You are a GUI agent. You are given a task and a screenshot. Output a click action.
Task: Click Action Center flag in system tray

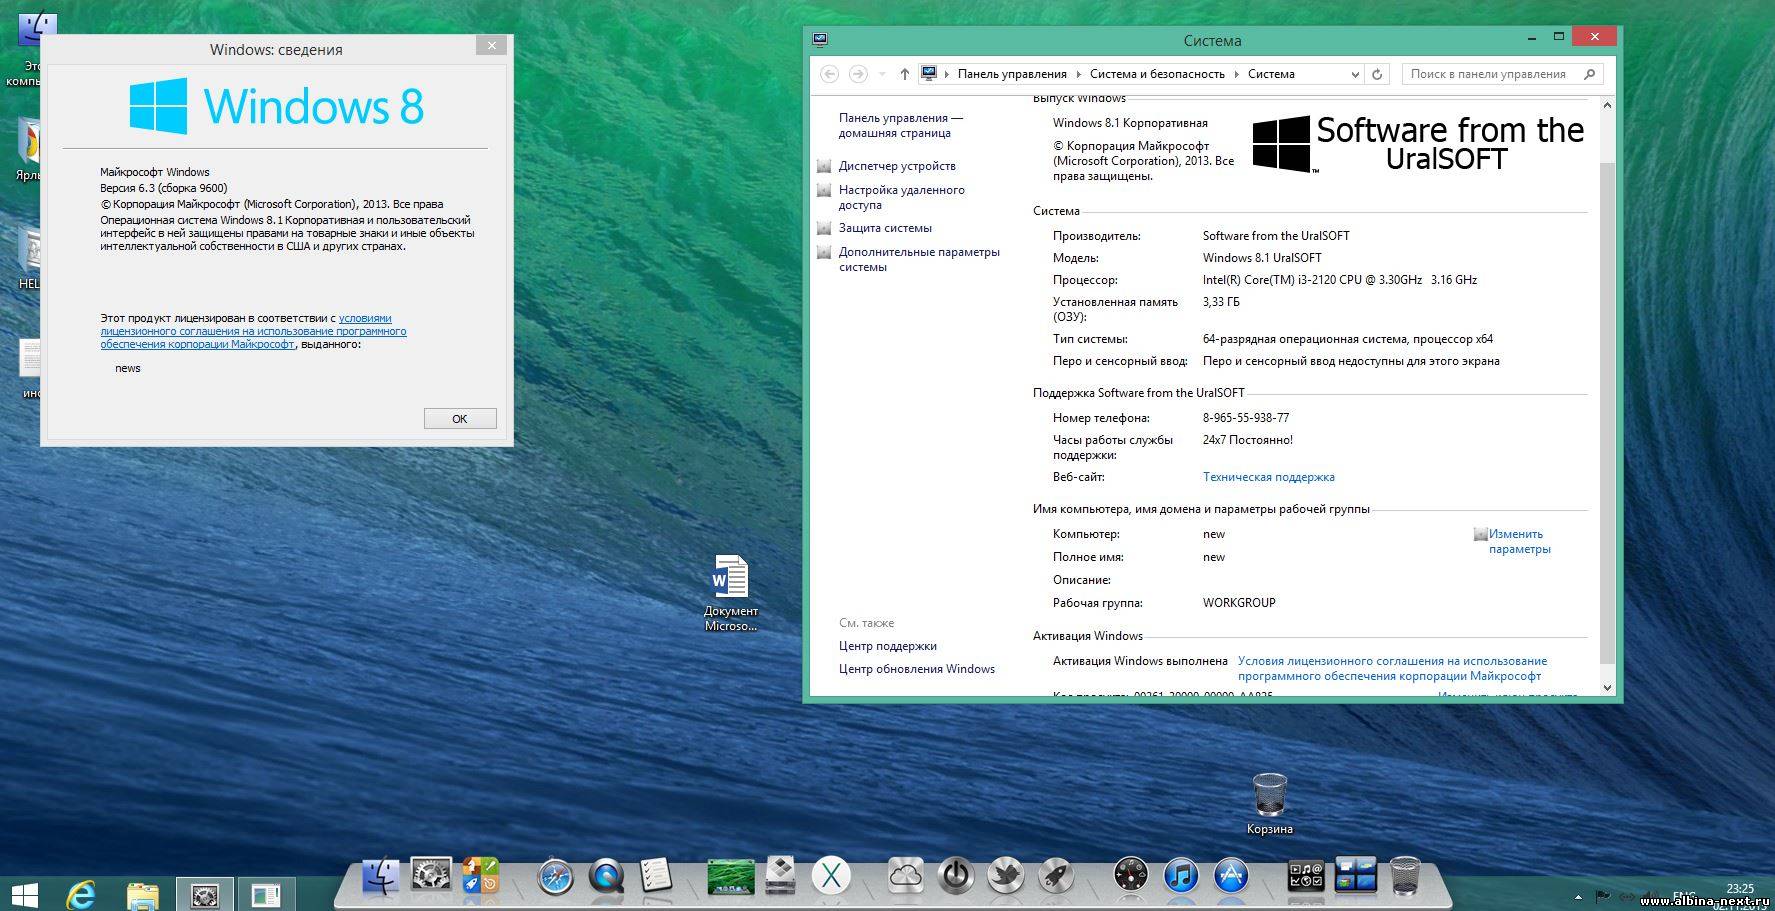tap(1603, 897)
